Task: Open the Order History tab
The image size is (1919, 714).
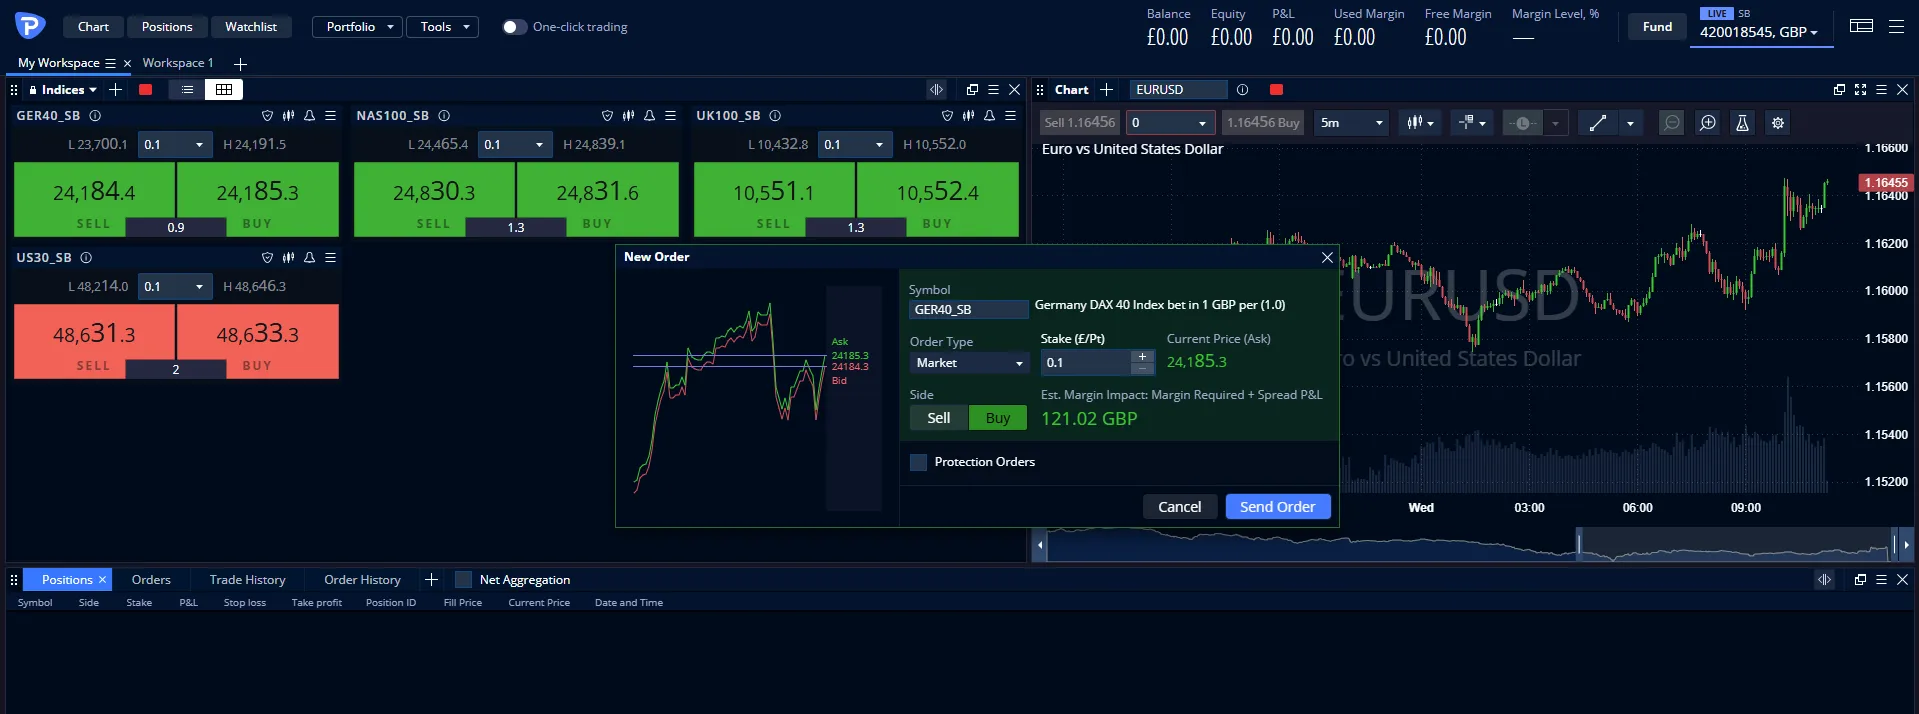Action: [362, 580]
